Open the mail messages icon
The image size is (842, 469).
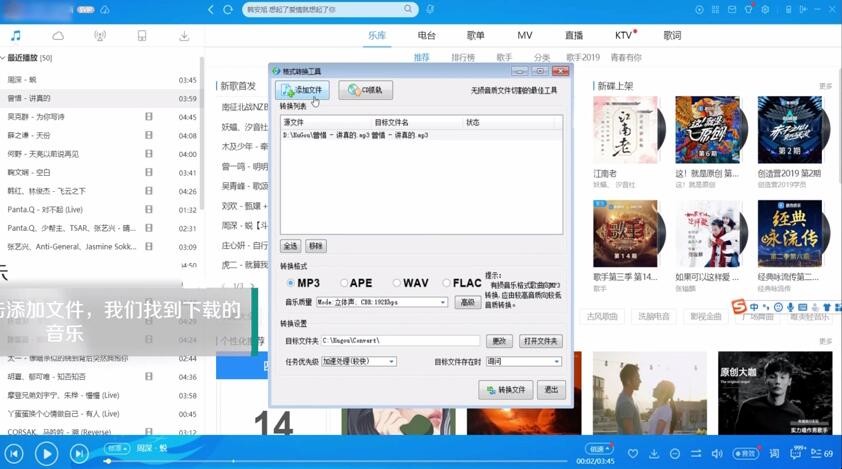click(x=732, y=10)
